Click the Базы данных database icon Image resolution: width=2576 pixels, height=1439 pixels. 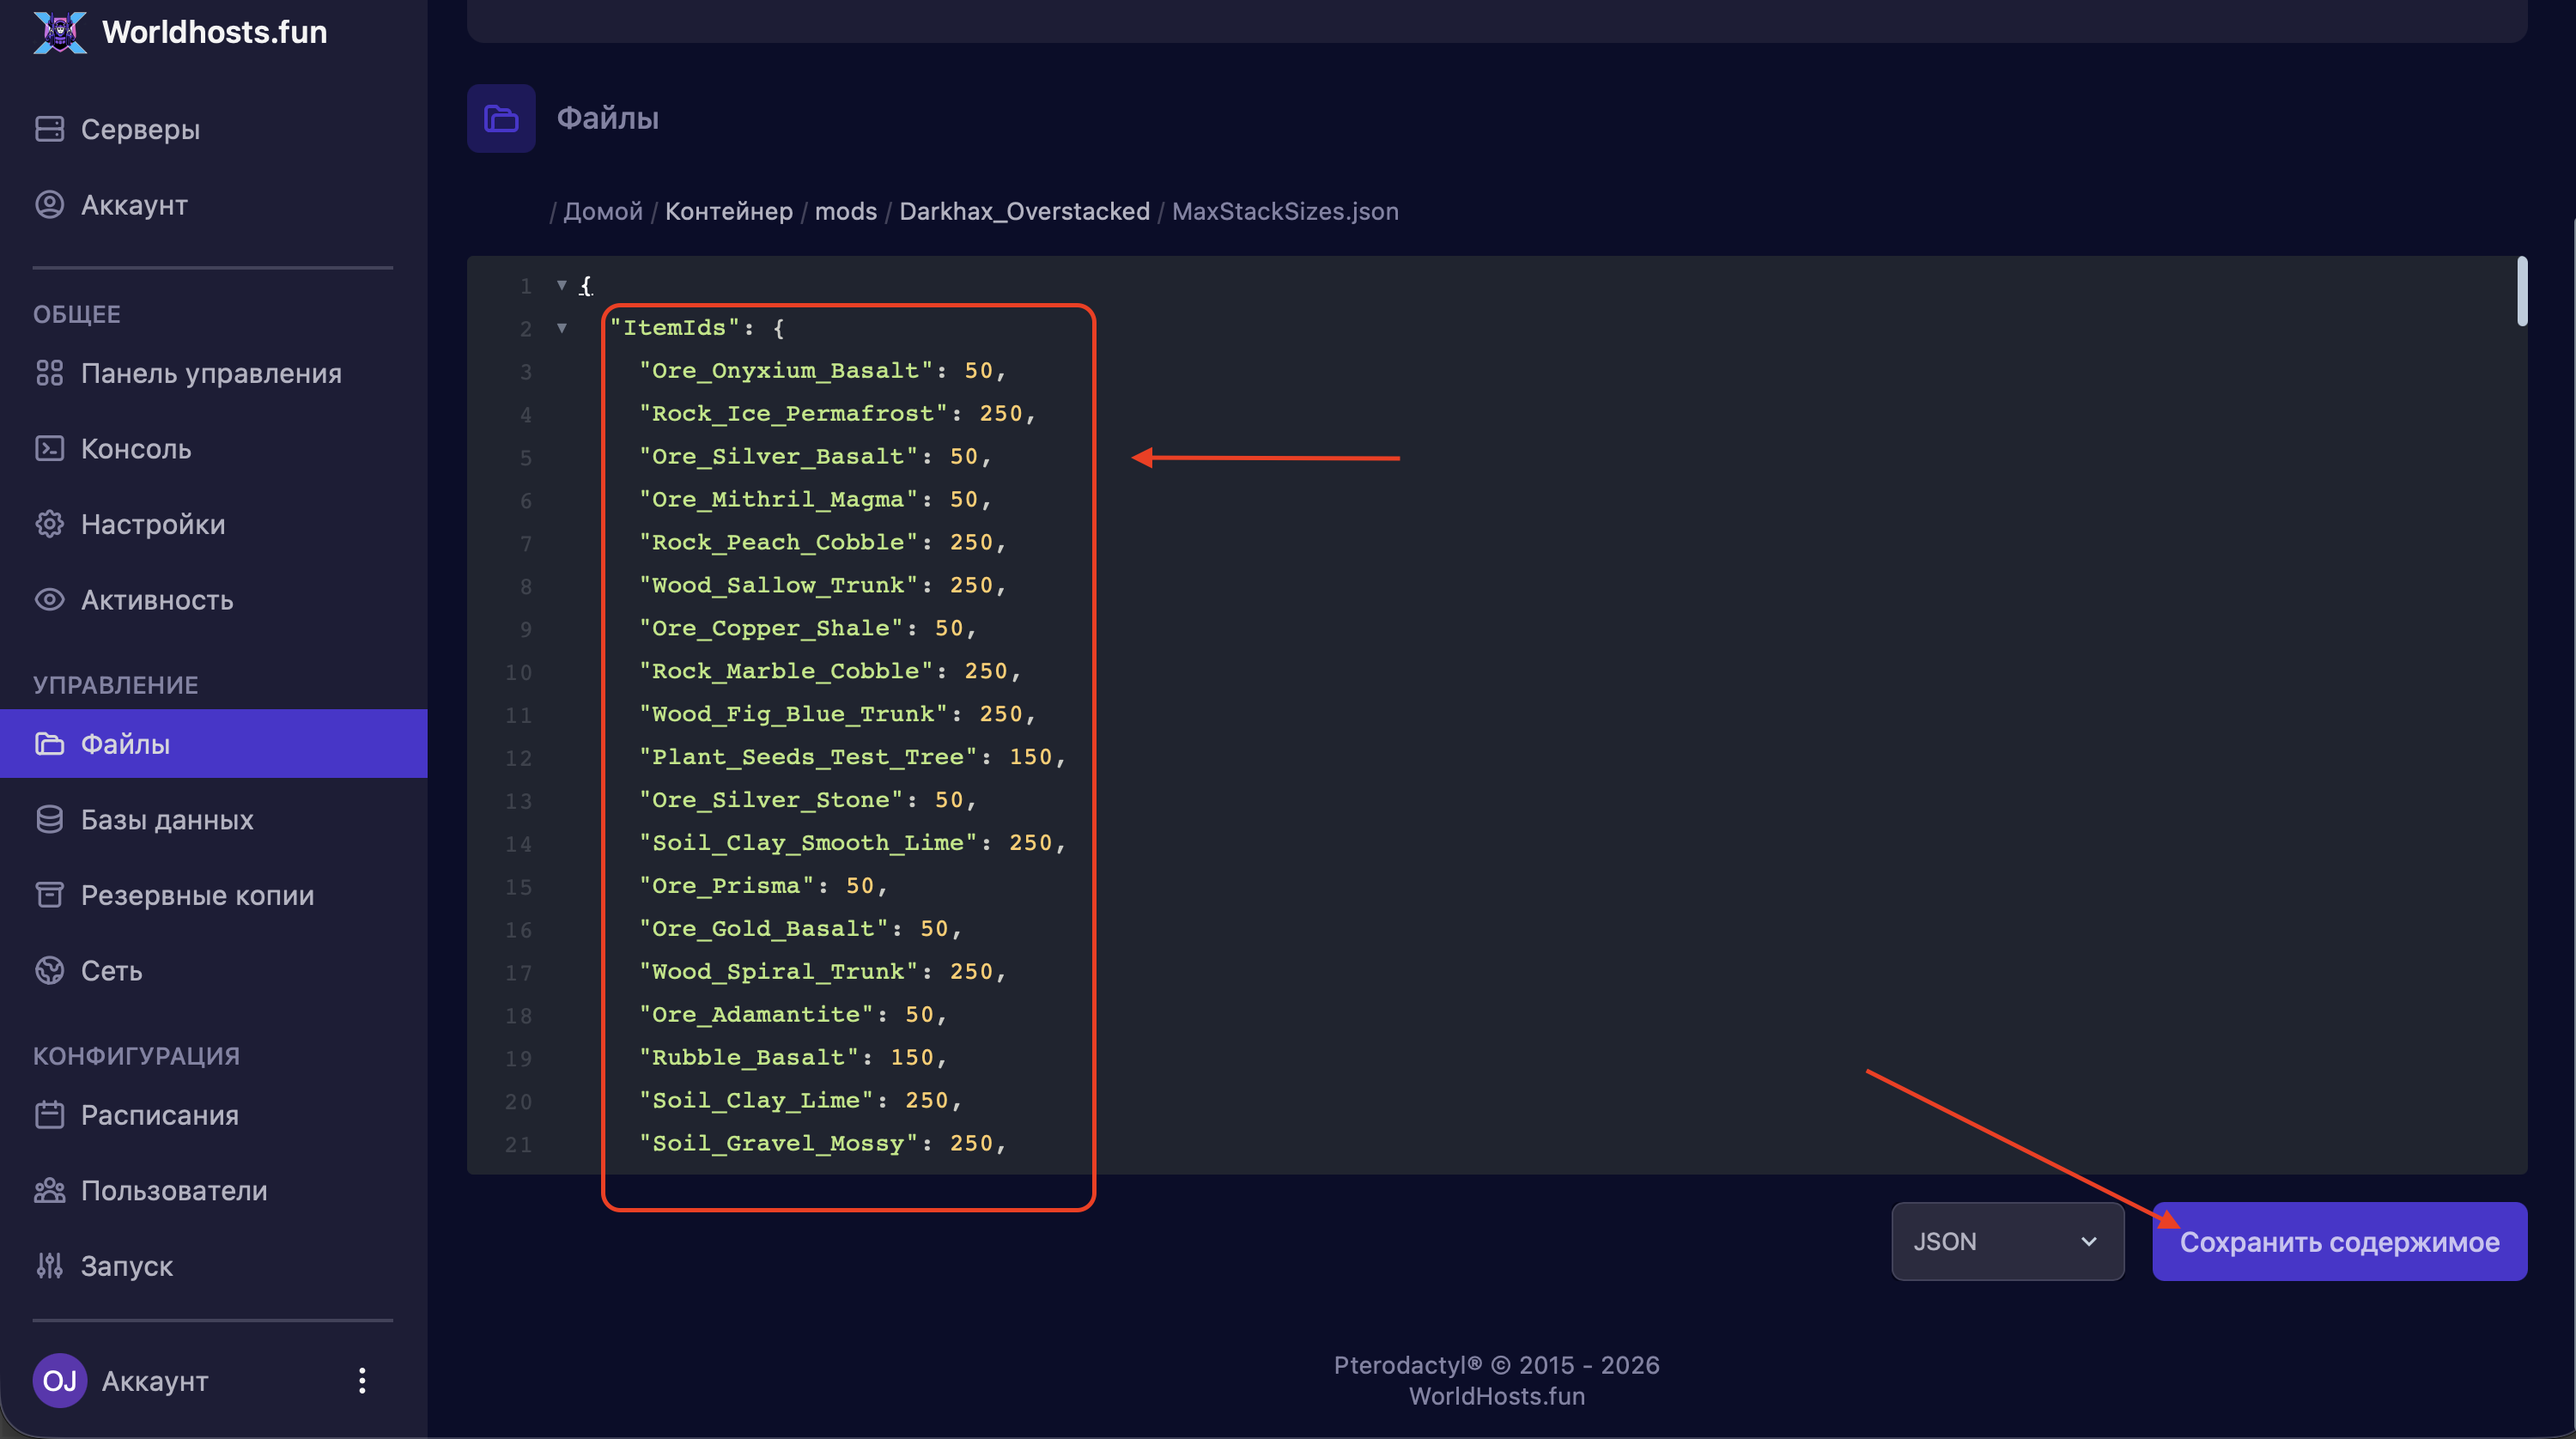pyautogui.click(x=49, y=819)
